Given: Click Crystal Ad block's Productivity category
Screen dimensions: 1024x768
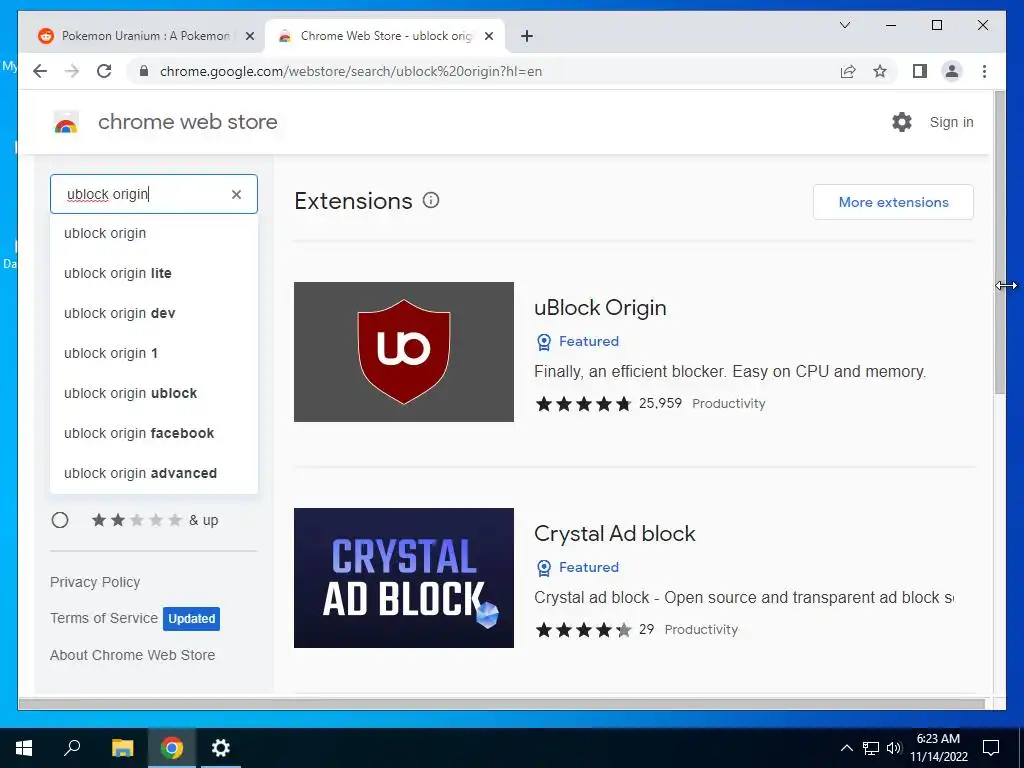Looking at the screenshot, I should click(x=701, y=630).
